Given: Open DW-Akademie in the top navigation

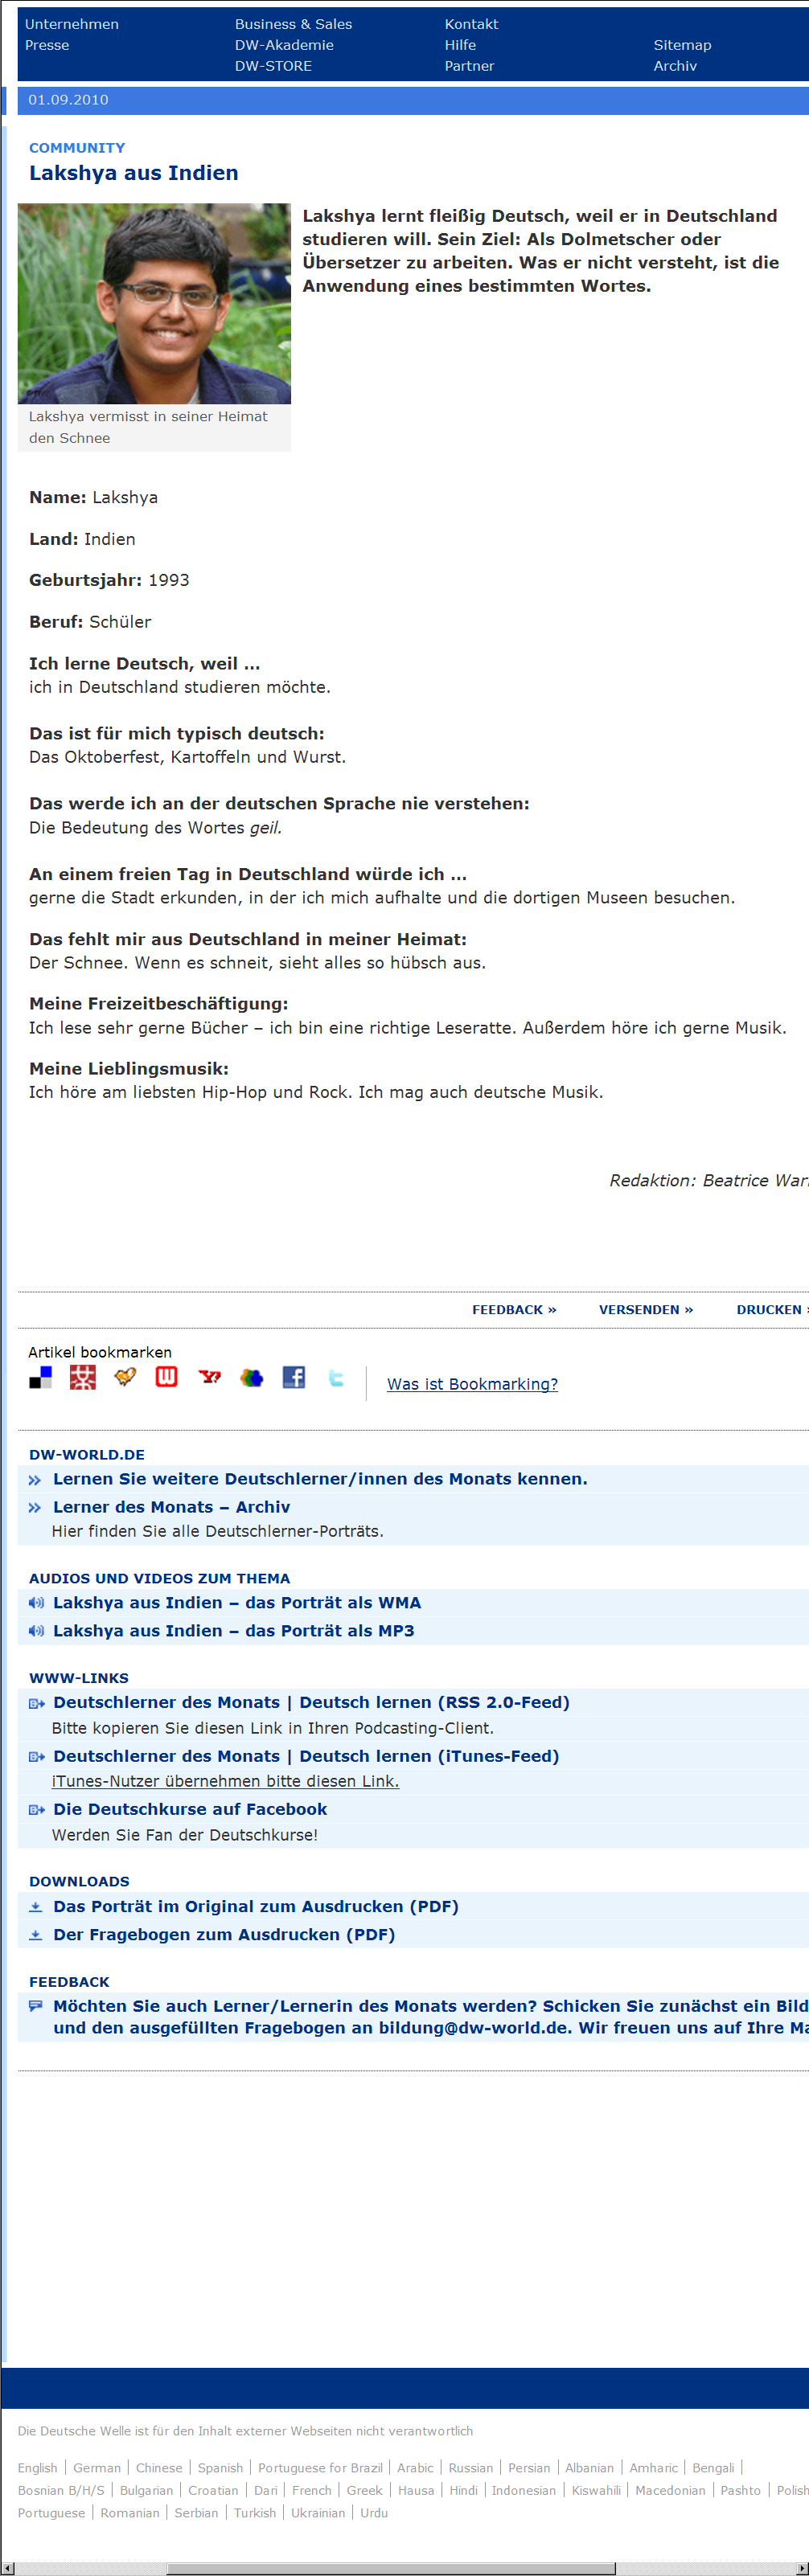Looking at the screenshot, I should [284, 45].
